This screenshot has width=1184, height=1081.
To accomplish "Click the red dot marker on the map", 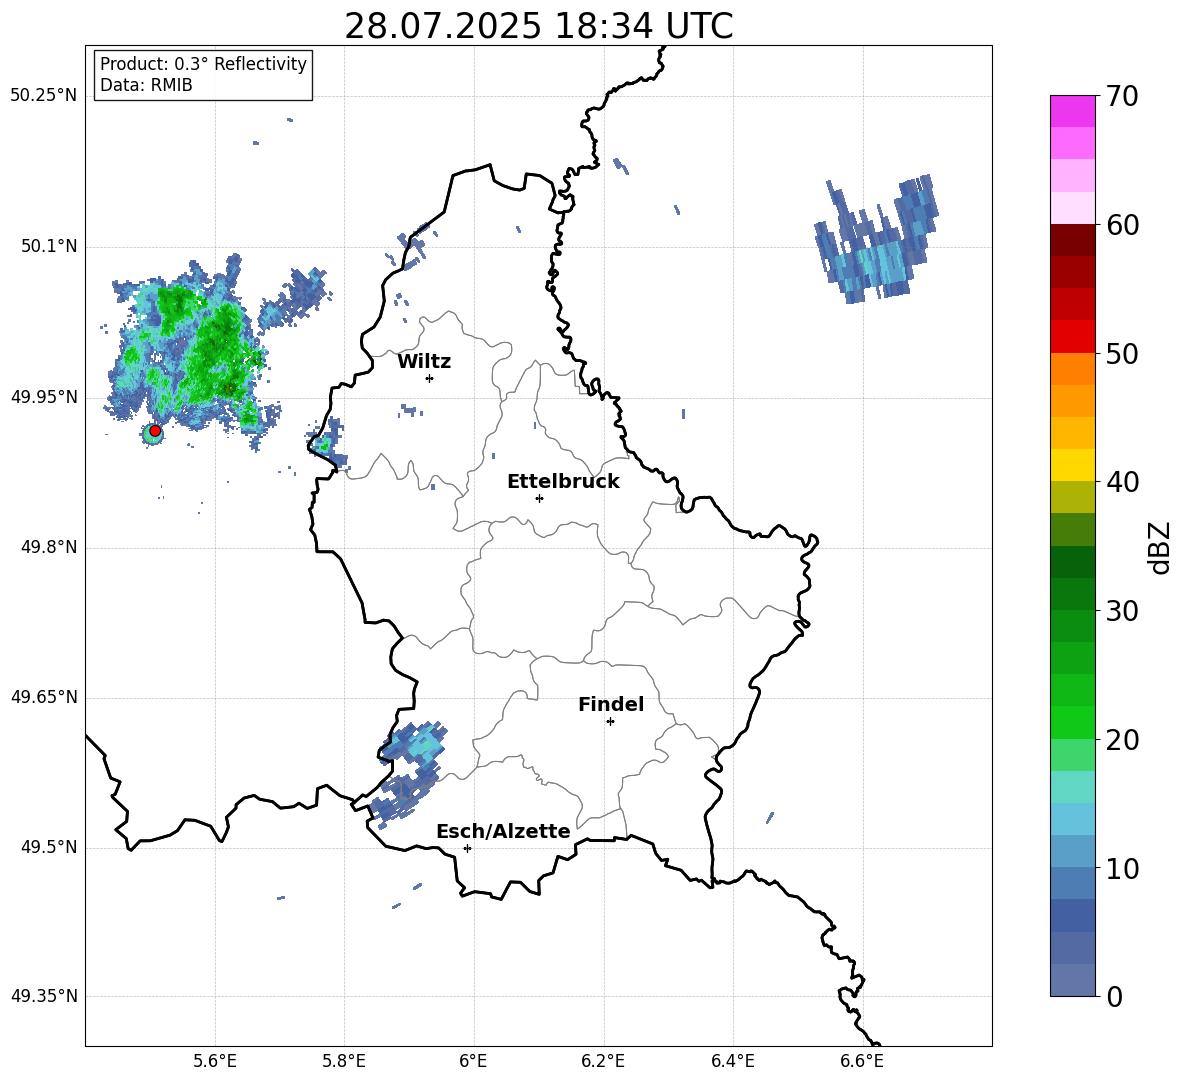I will (x=155, y=431).
